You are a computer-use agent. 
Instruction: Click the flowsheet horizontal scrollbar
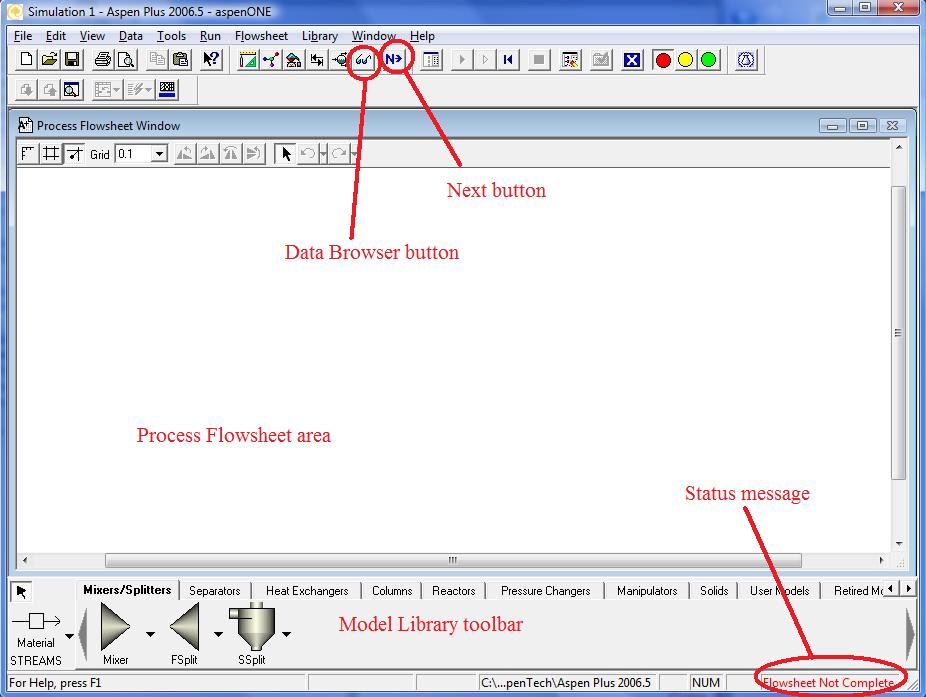[451, 561]
